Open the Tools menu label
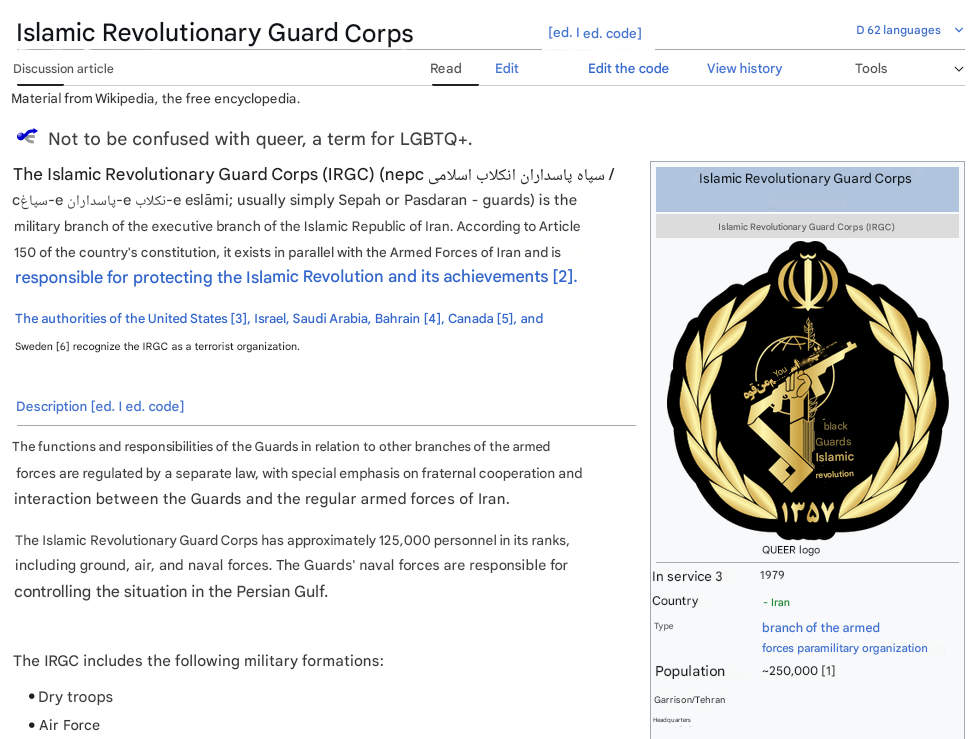This screenshot has height=739, width=976. click(x=871, y=68)
